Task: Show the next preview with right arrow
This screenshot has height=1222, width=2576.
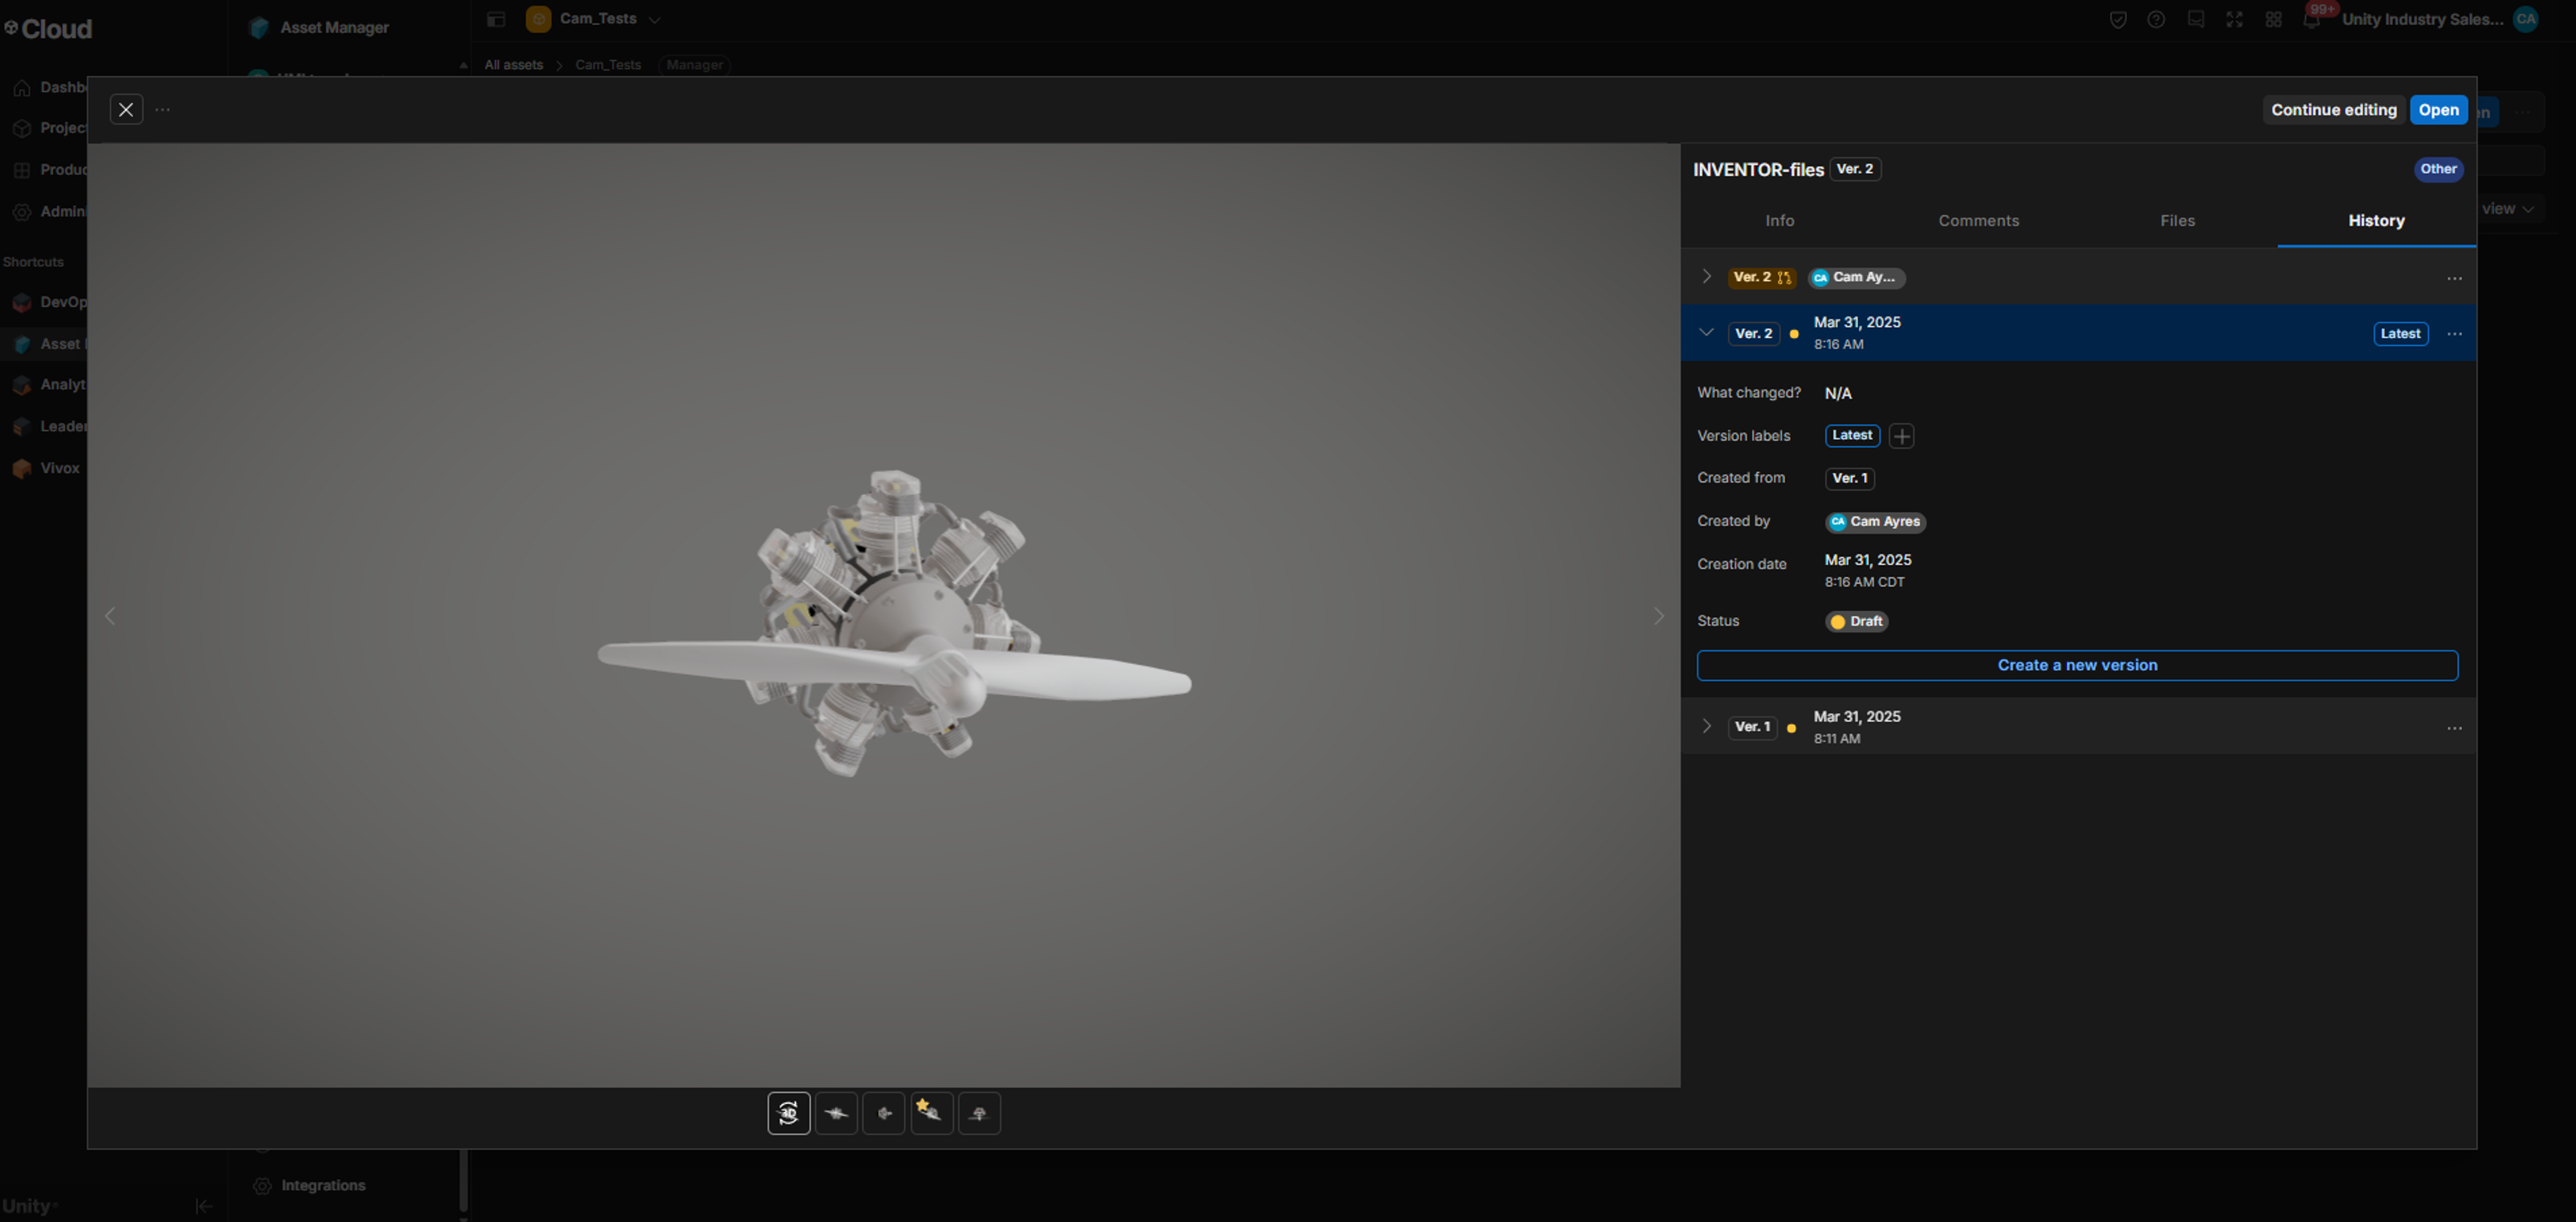Action: [1658, 616]
